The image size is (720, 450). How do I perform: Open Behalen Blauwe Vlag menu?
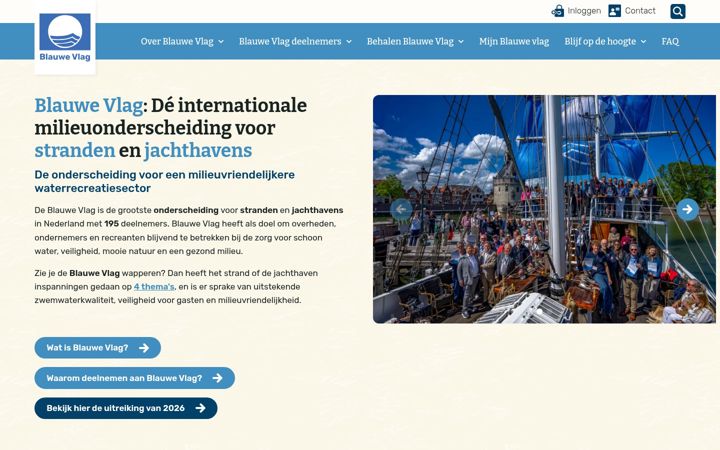coord(410,41)
